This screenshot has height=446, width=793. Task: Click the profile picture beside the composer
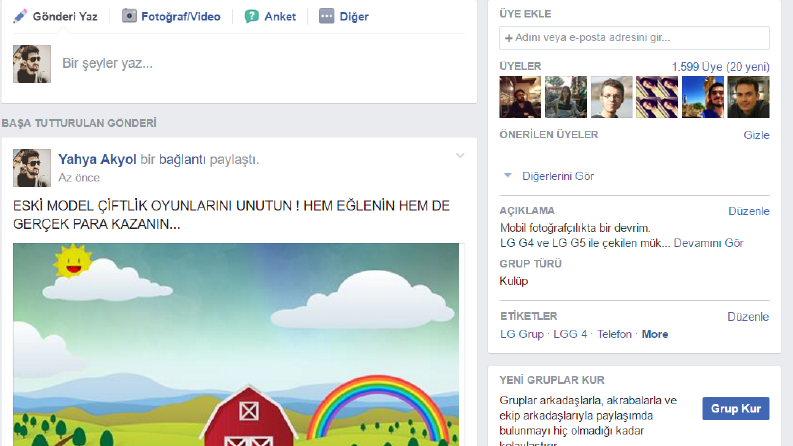pyautogui.click(x=32, y=64)
